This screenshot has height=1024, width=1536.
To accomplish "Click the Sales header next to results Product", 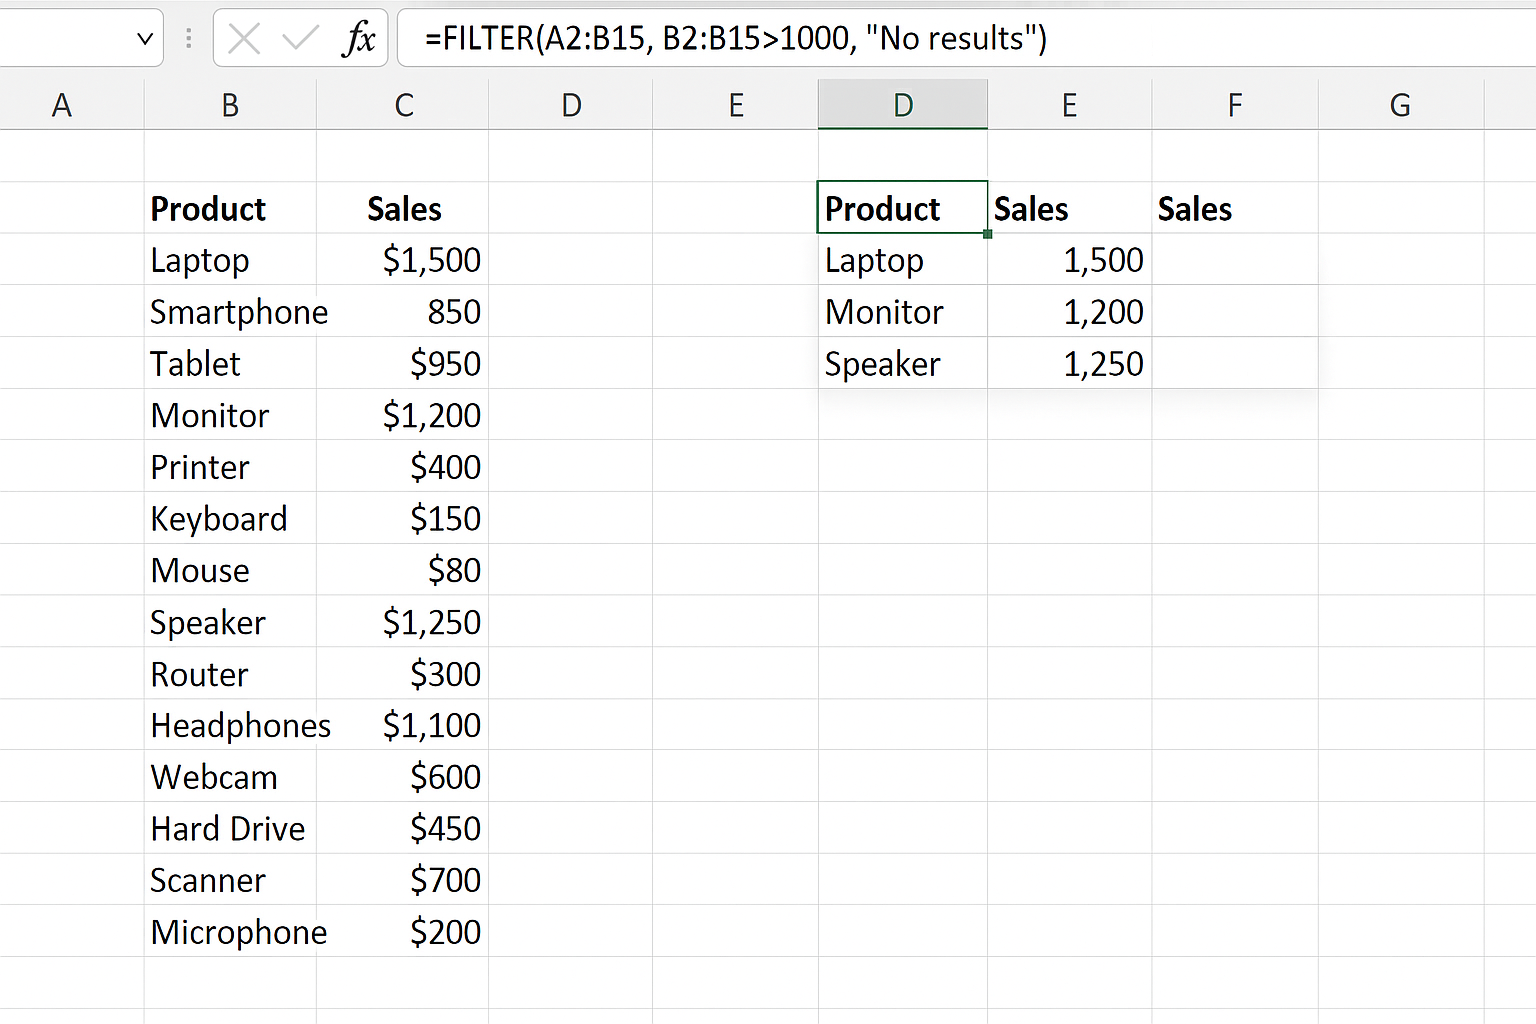I will 1031,209.
